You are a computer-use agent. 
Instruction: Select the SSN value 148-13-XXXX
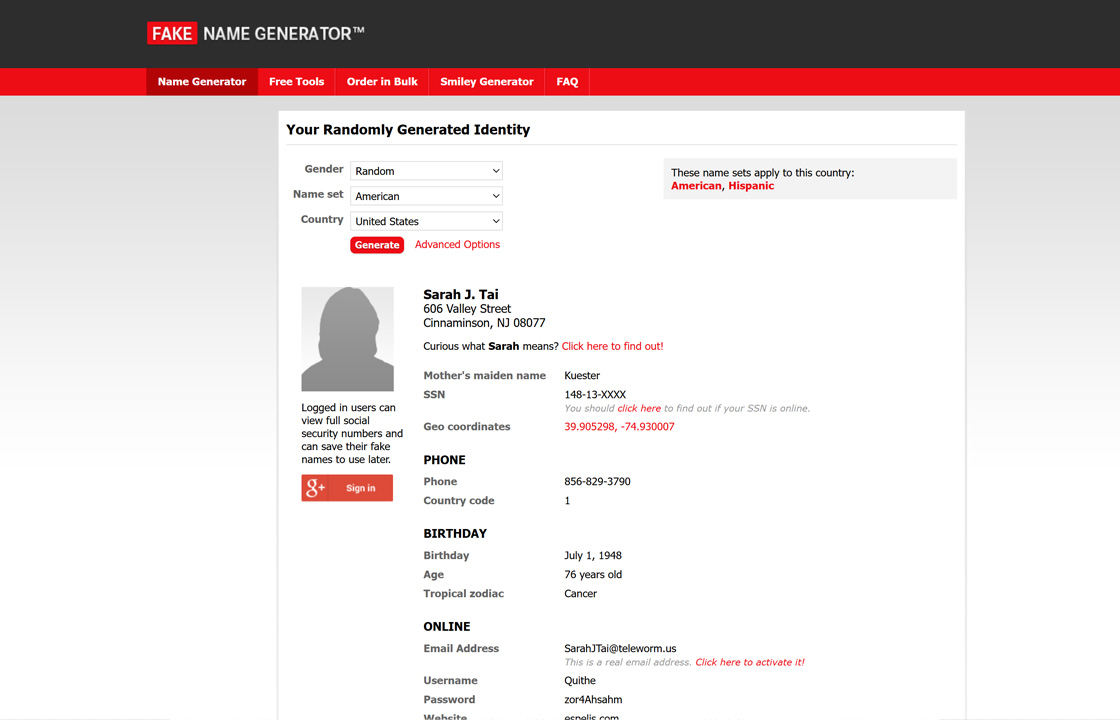(x=595, y=394)
